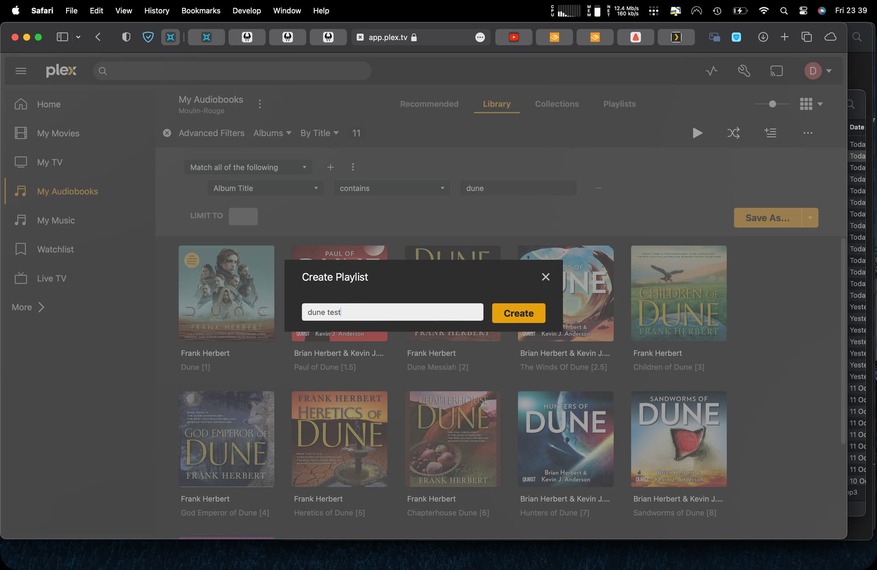
Task: Open God Emperor of Dune cover
Action: (227, 439)
